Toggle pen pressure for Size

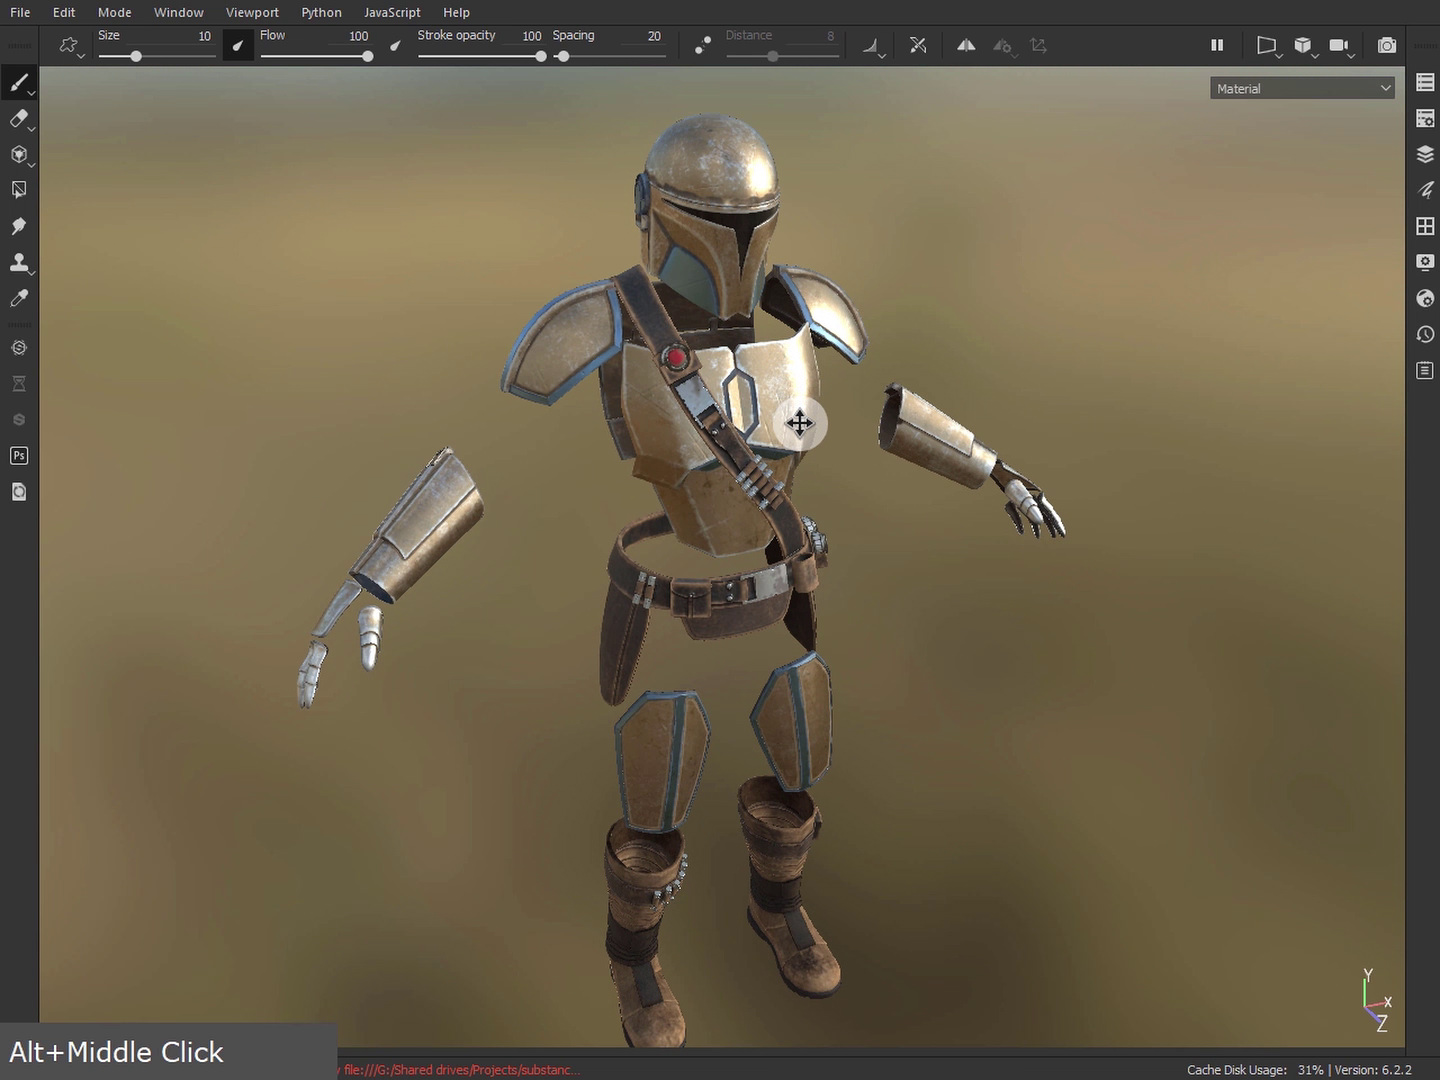pyautogui.click(x=237, y=45)
